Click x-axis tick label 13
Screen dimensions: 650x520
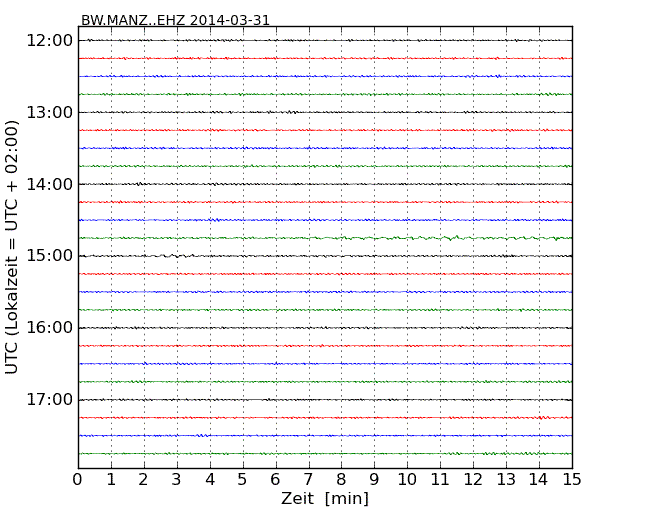pos(506,480)
